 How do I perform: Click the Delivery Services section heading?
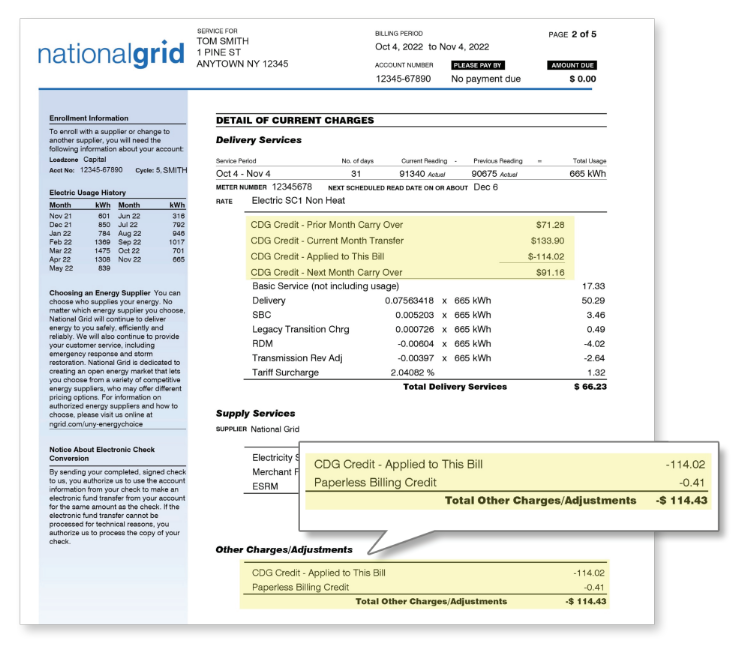(258, 140)
